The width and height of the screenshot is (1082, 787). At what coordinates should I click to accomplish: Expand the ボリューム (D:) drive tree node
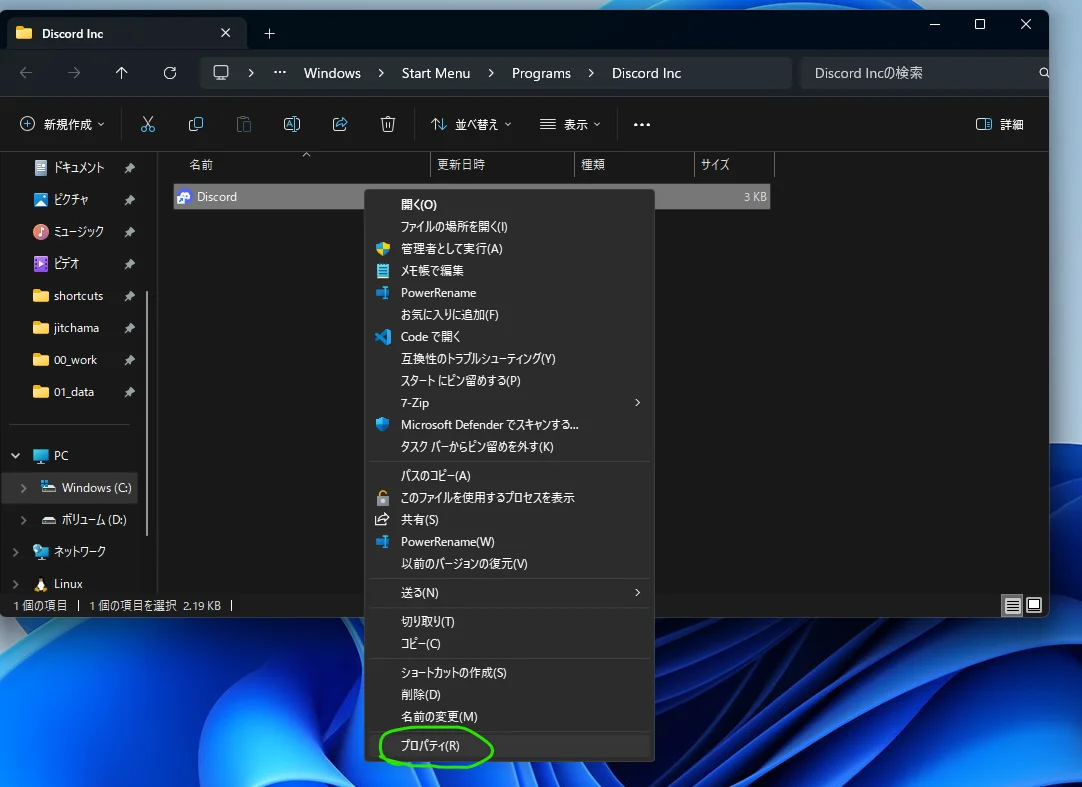pos(23,520)
